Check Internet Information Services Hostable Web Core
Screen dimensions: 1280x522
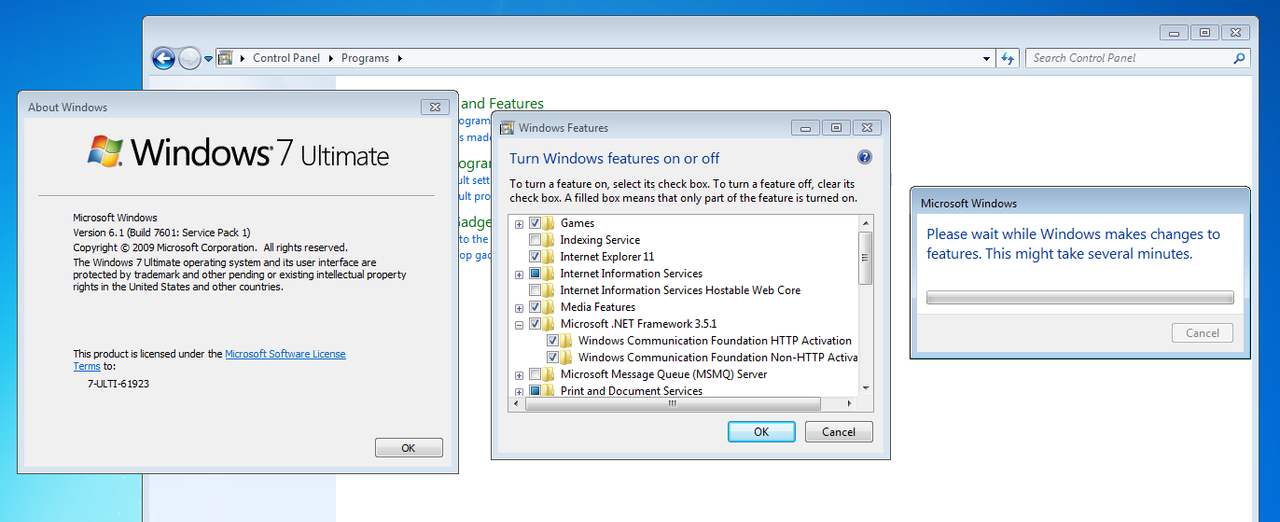535,290
